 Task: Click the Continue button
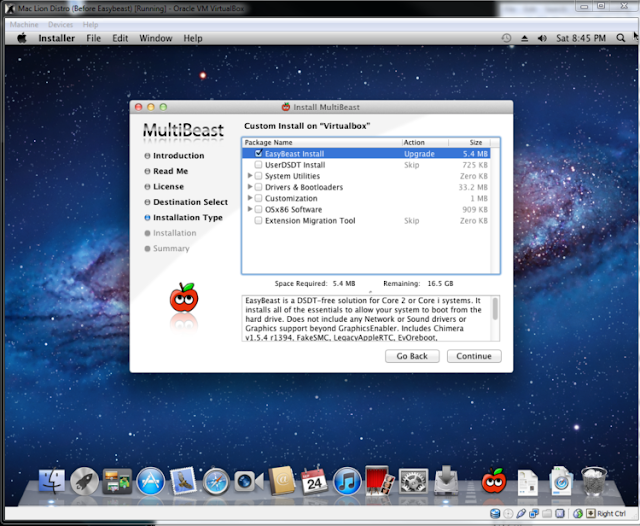[474, 356]
